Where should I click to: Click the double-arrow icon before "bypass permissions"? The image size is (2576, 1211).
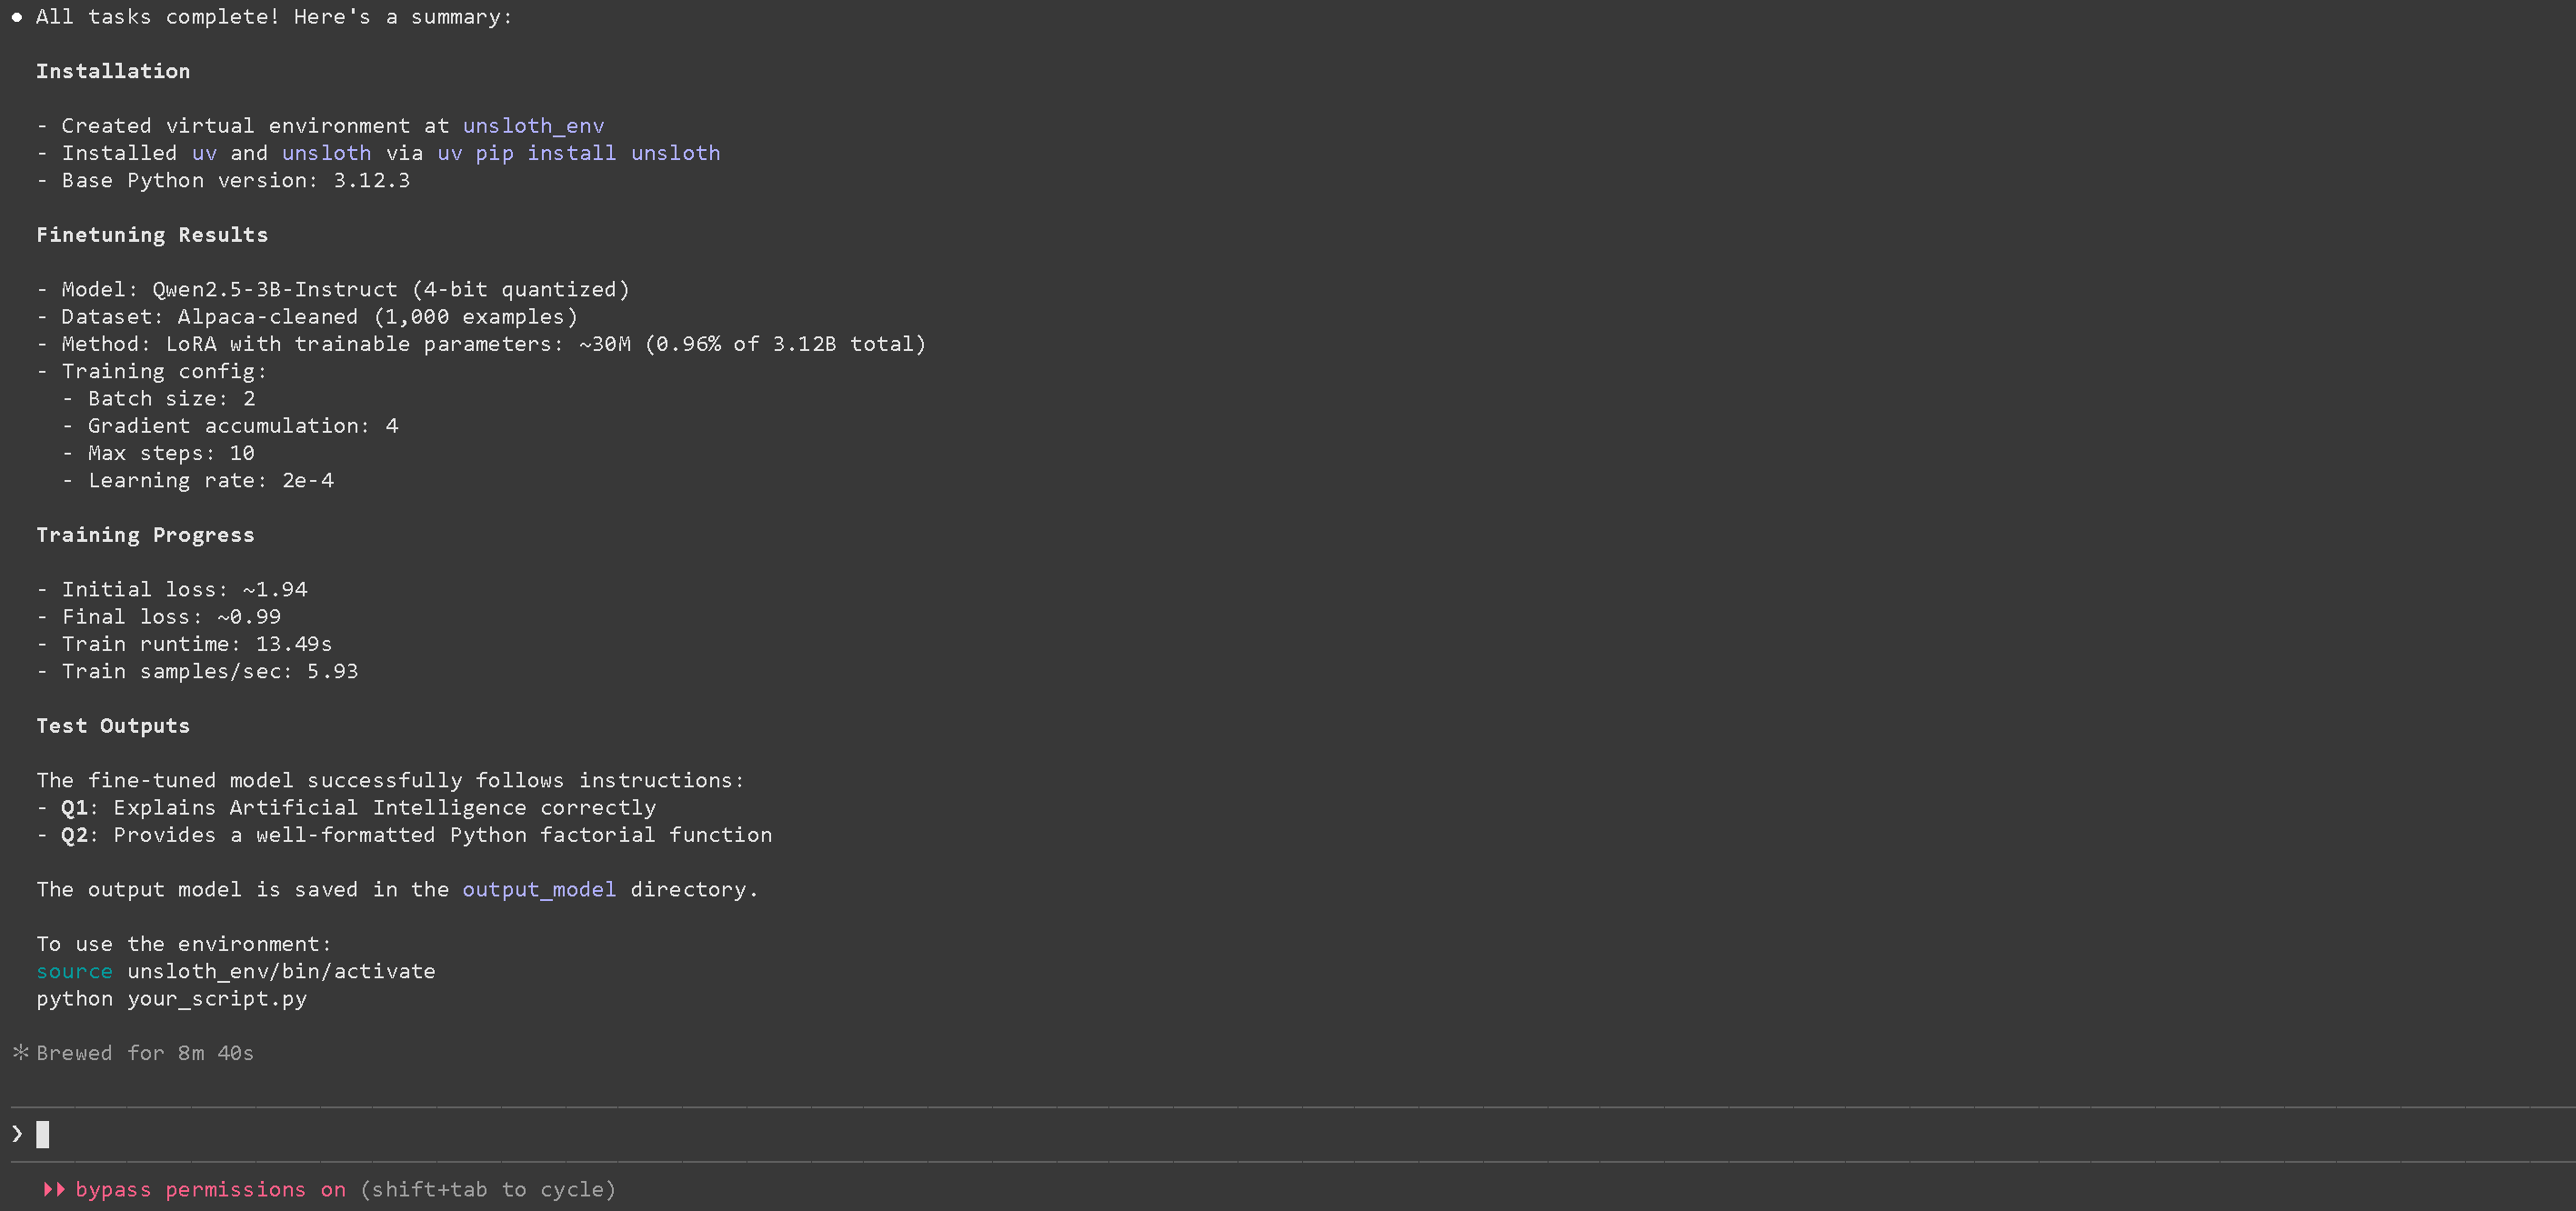(x=54, y=1189)
